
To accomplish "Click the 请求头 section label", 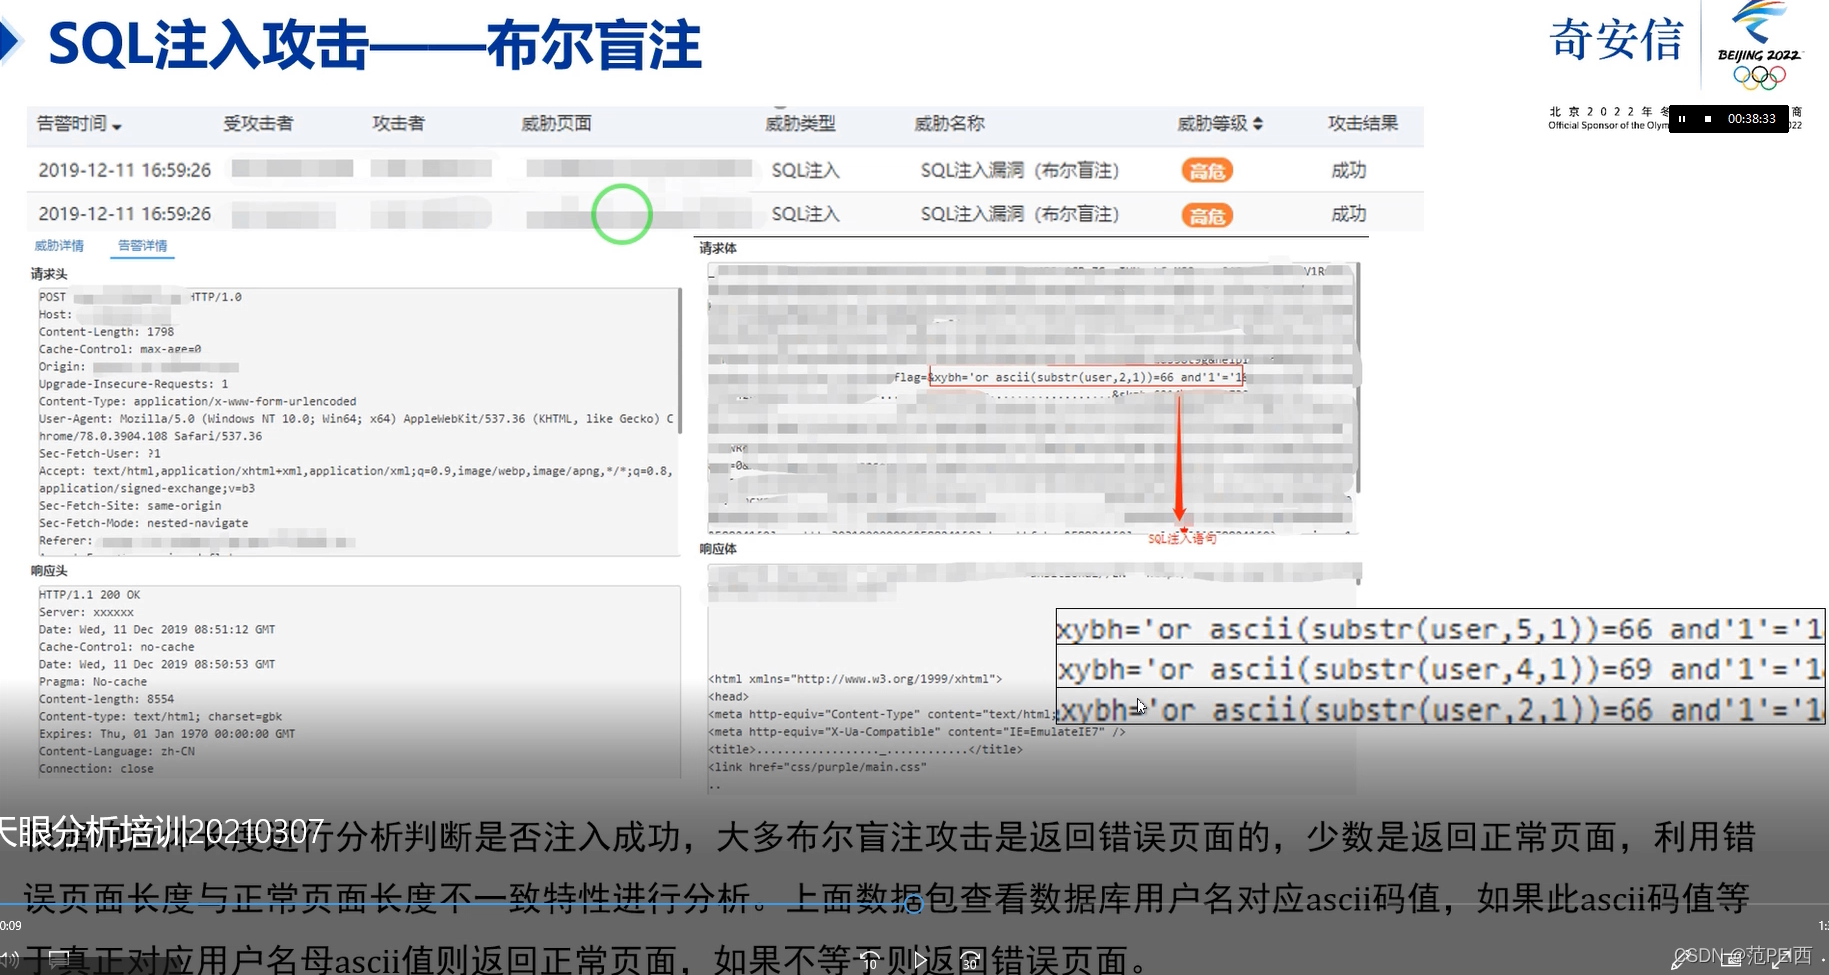I will 49,274.
